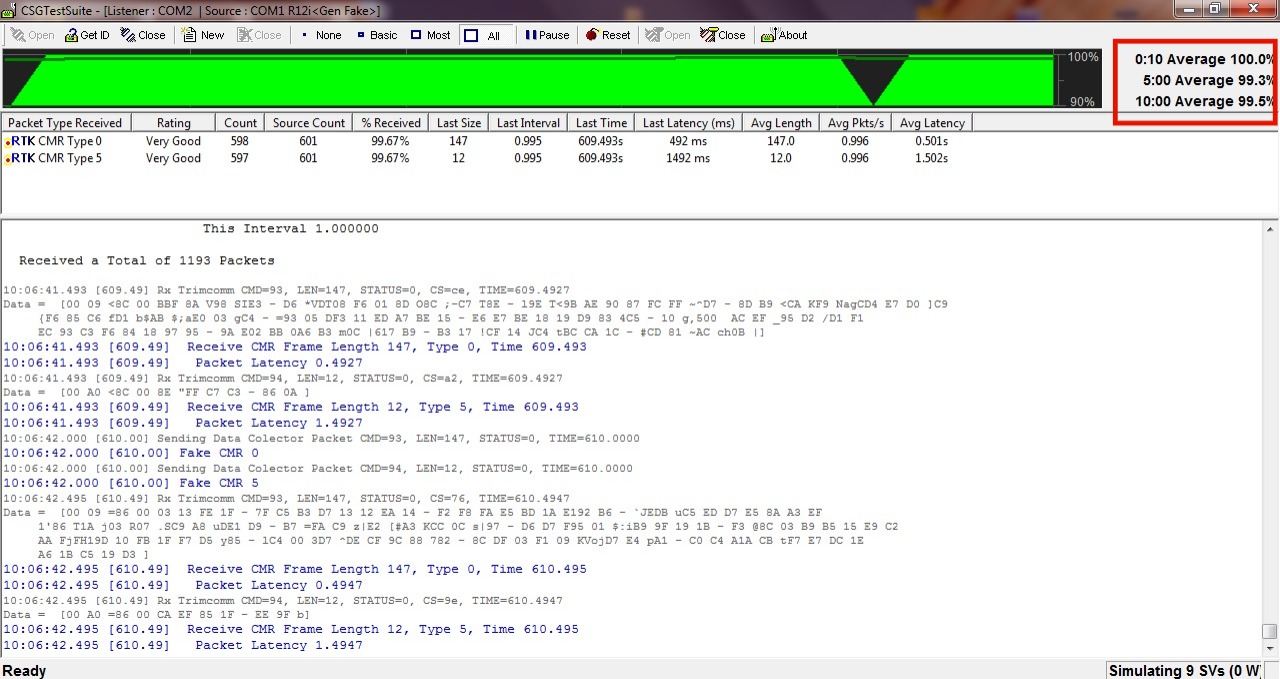The height and width of the screenshot is (679, 1280).
Task: Click the 10:00 Average 99.5% readout
Action: 1204,102
